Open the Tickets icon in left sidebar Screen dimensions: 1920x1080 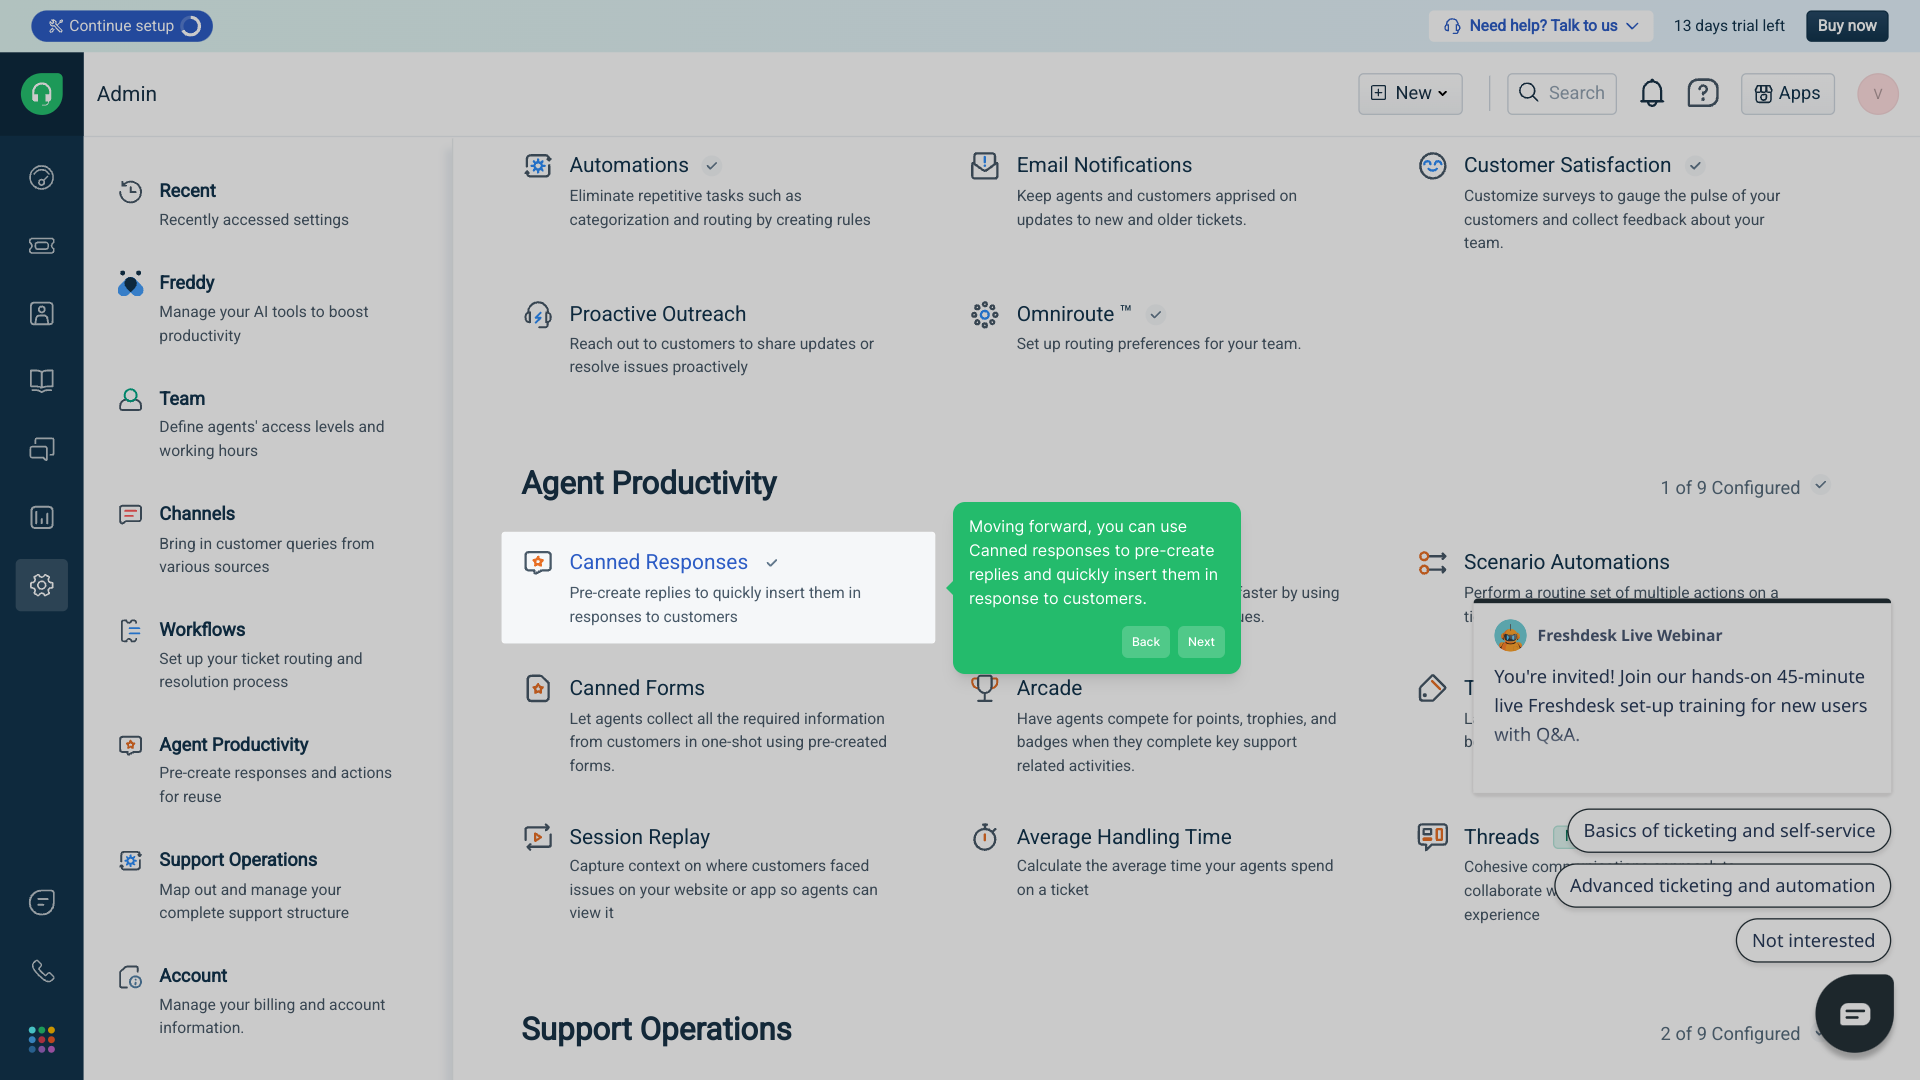(42, 245)
